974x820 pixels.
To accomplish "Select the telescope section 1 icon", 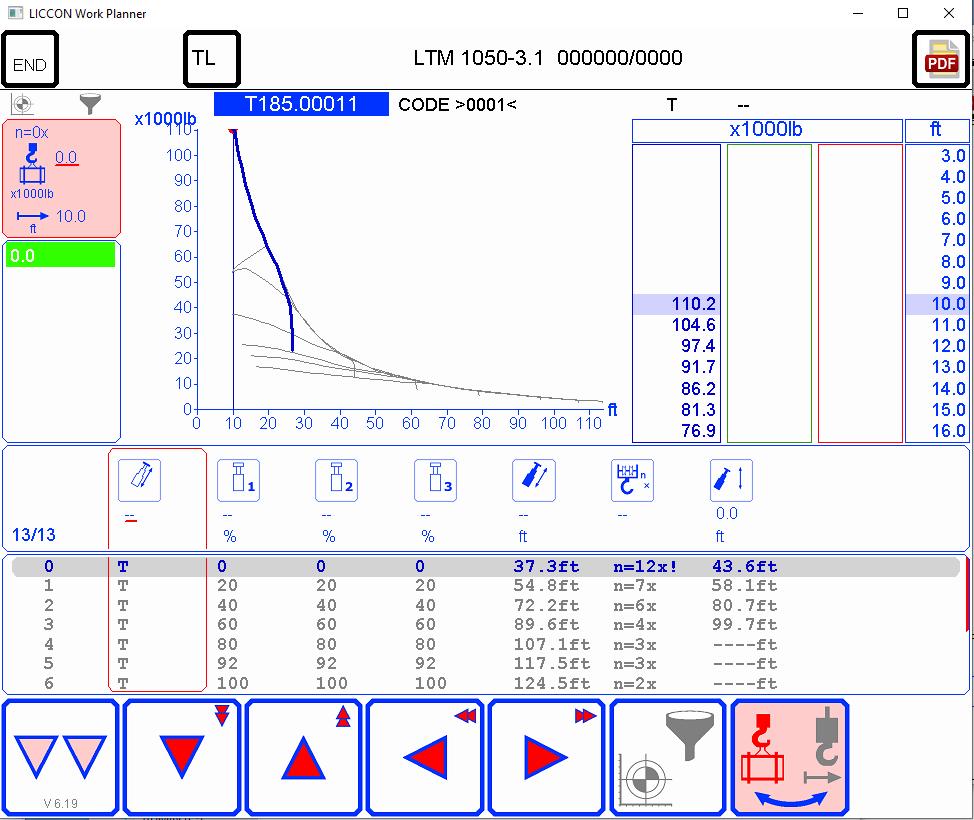I will (x=239, y=480).
